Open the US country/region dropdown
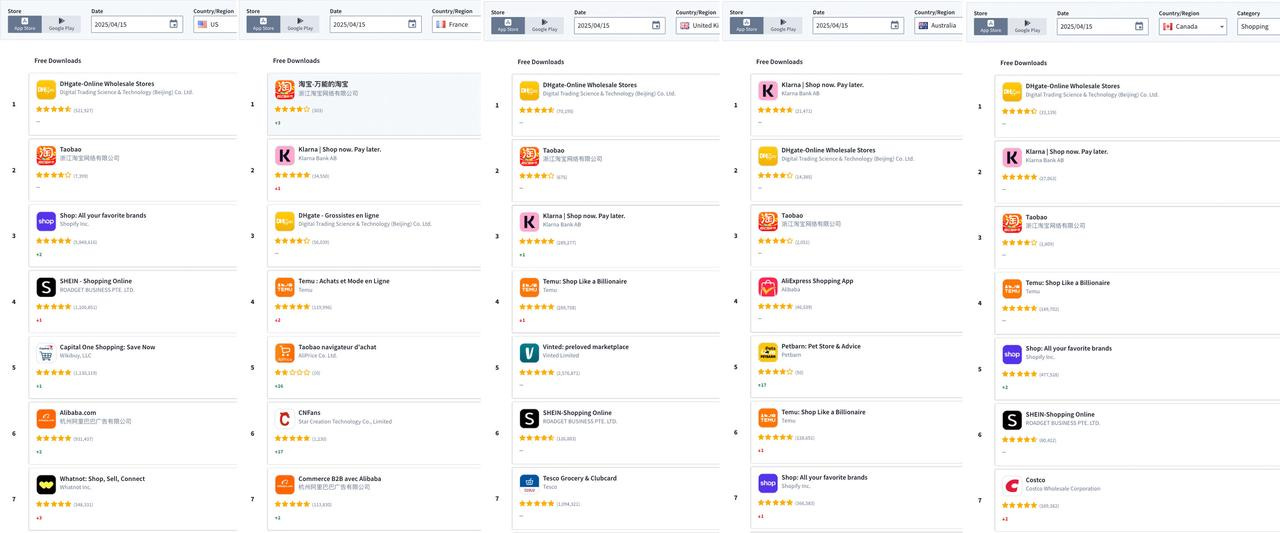1280x533 pixels. point(215,24)
